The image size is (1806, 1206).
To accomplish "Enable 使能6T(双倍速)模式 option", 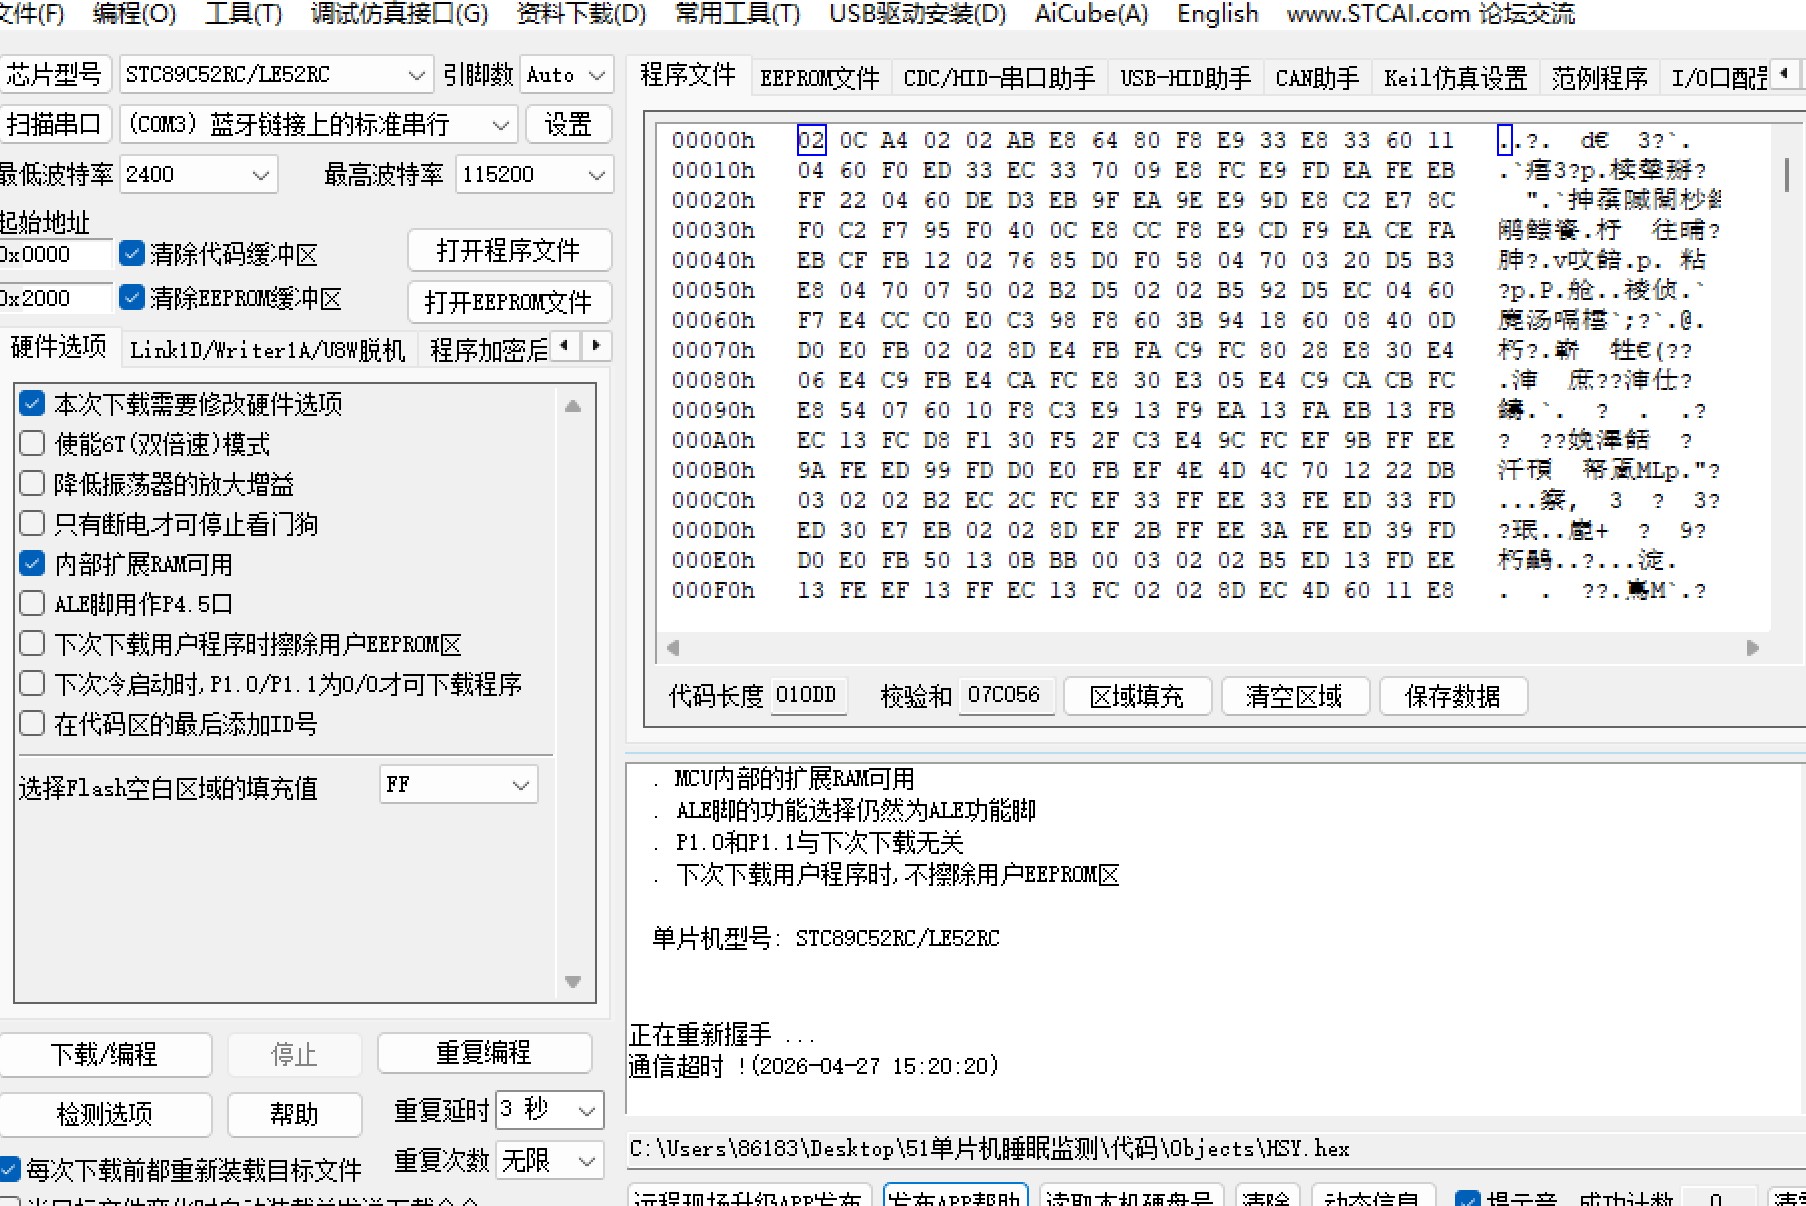I will coord(32,443).
